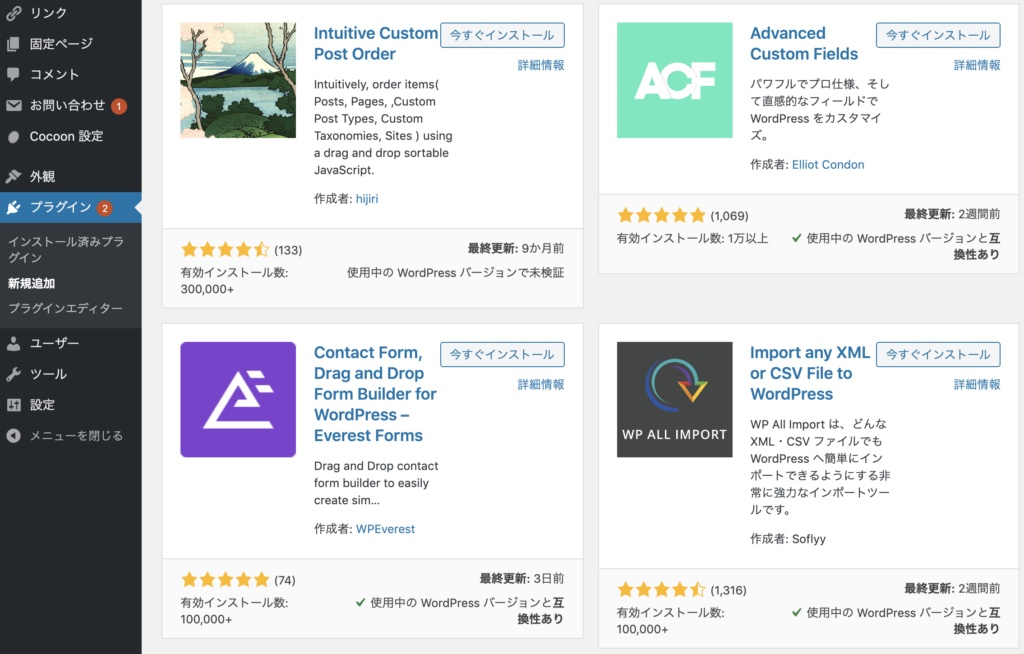Screen dimensions: 1024x654
Task: Open 詳細情報 for Intuitive Custom Post Order
Action: coord(541,65)
